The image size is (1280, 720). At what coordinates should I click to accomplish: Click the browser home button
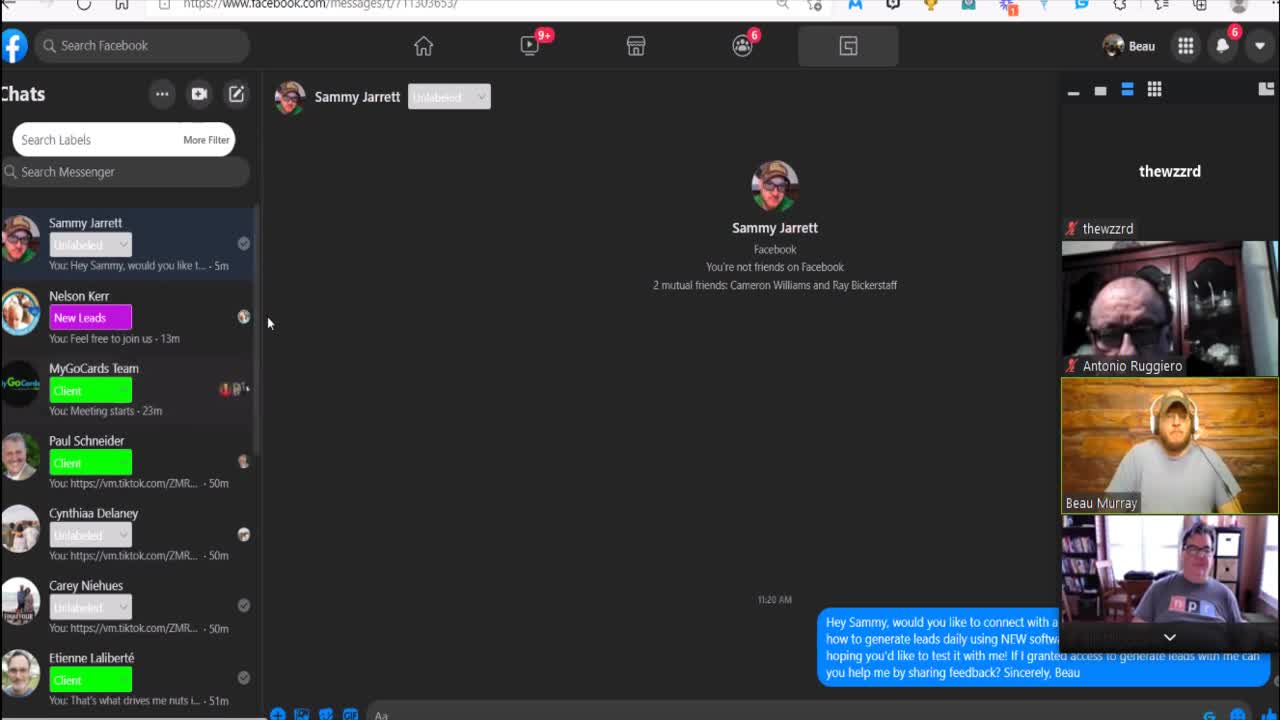tap(121, 4)
